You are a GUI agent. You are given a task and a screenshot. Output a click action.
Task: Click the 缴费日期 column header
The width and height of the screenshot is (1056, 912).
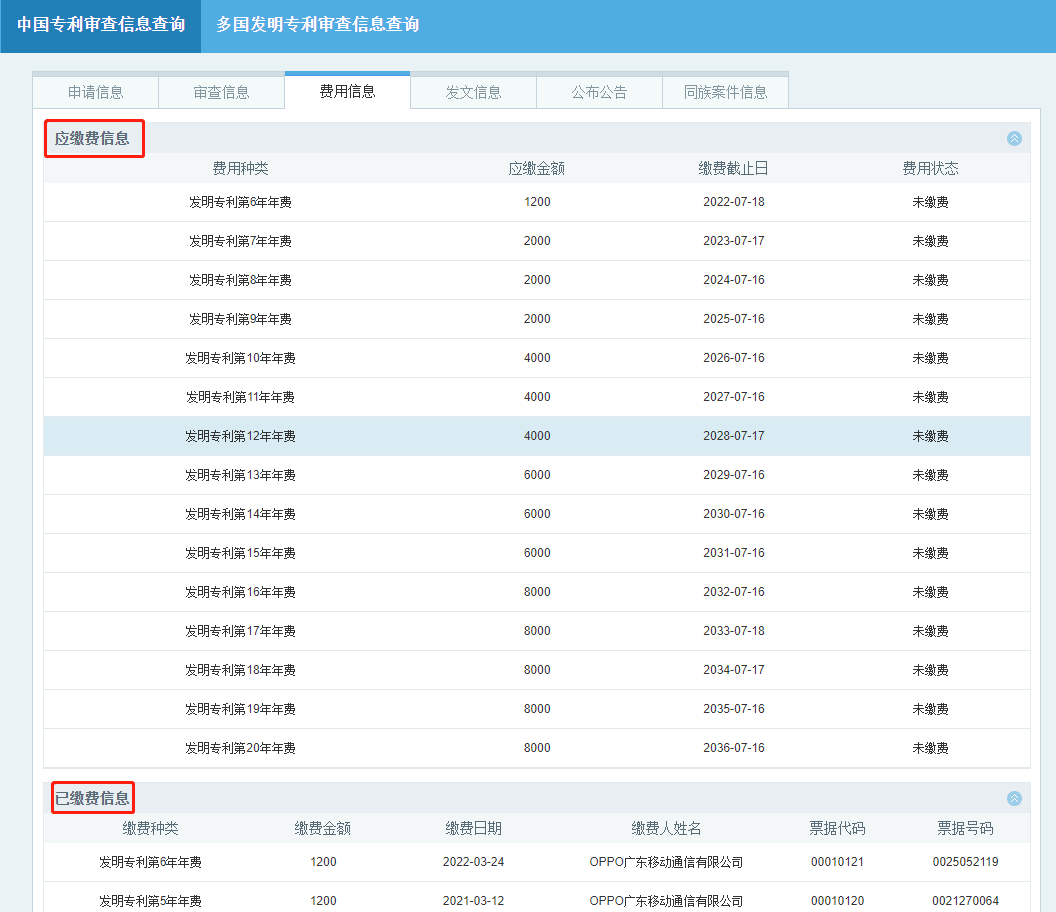coord(473,828)
